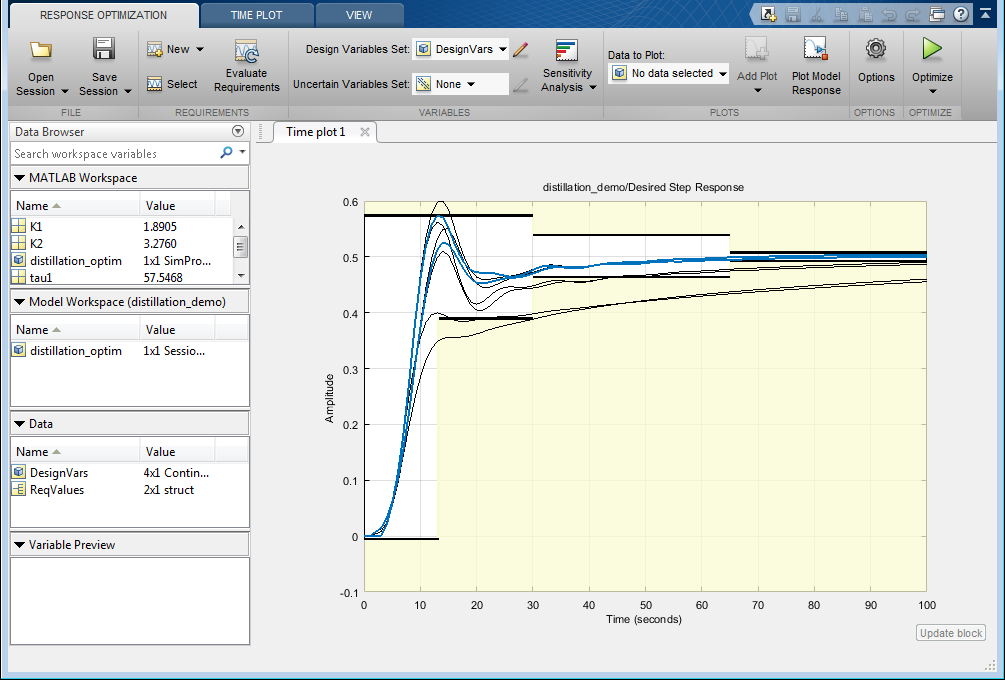Click the Select requirements button
This screenshot has height=680, width=1005.
(x=172, y=84)
